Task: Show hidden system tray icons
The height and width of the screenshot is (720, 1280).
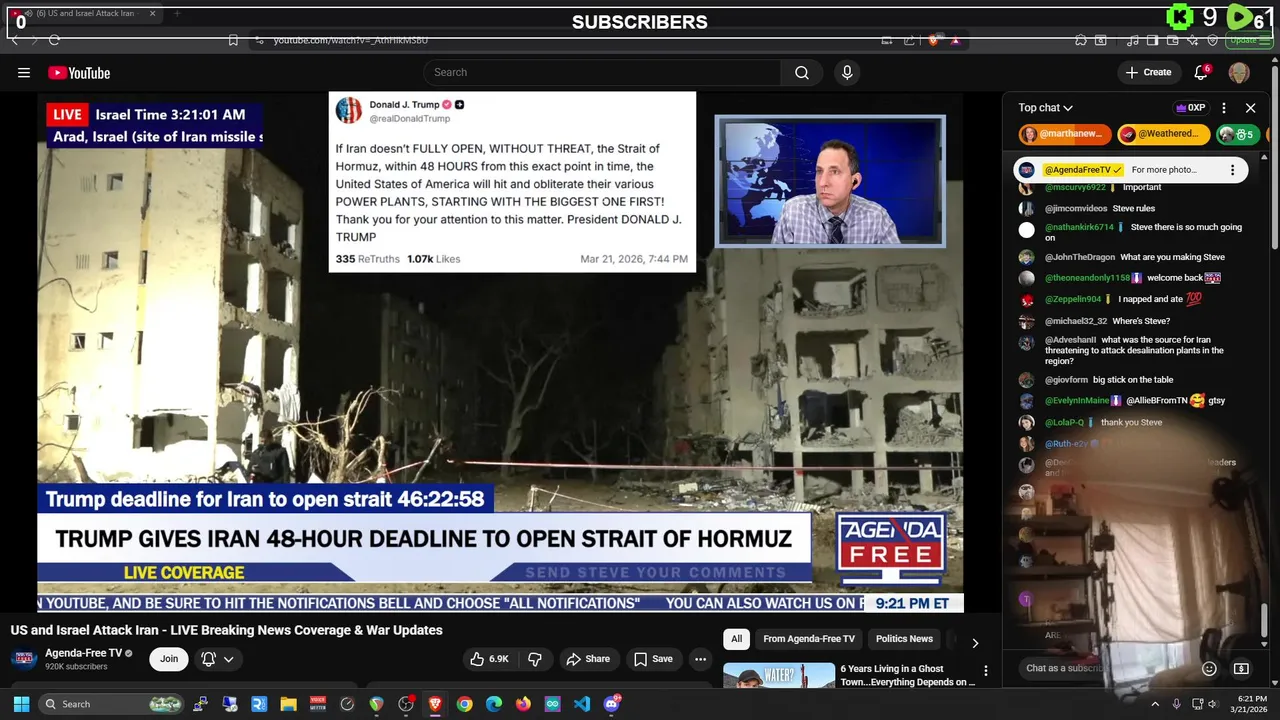Action: [1155, 704]
